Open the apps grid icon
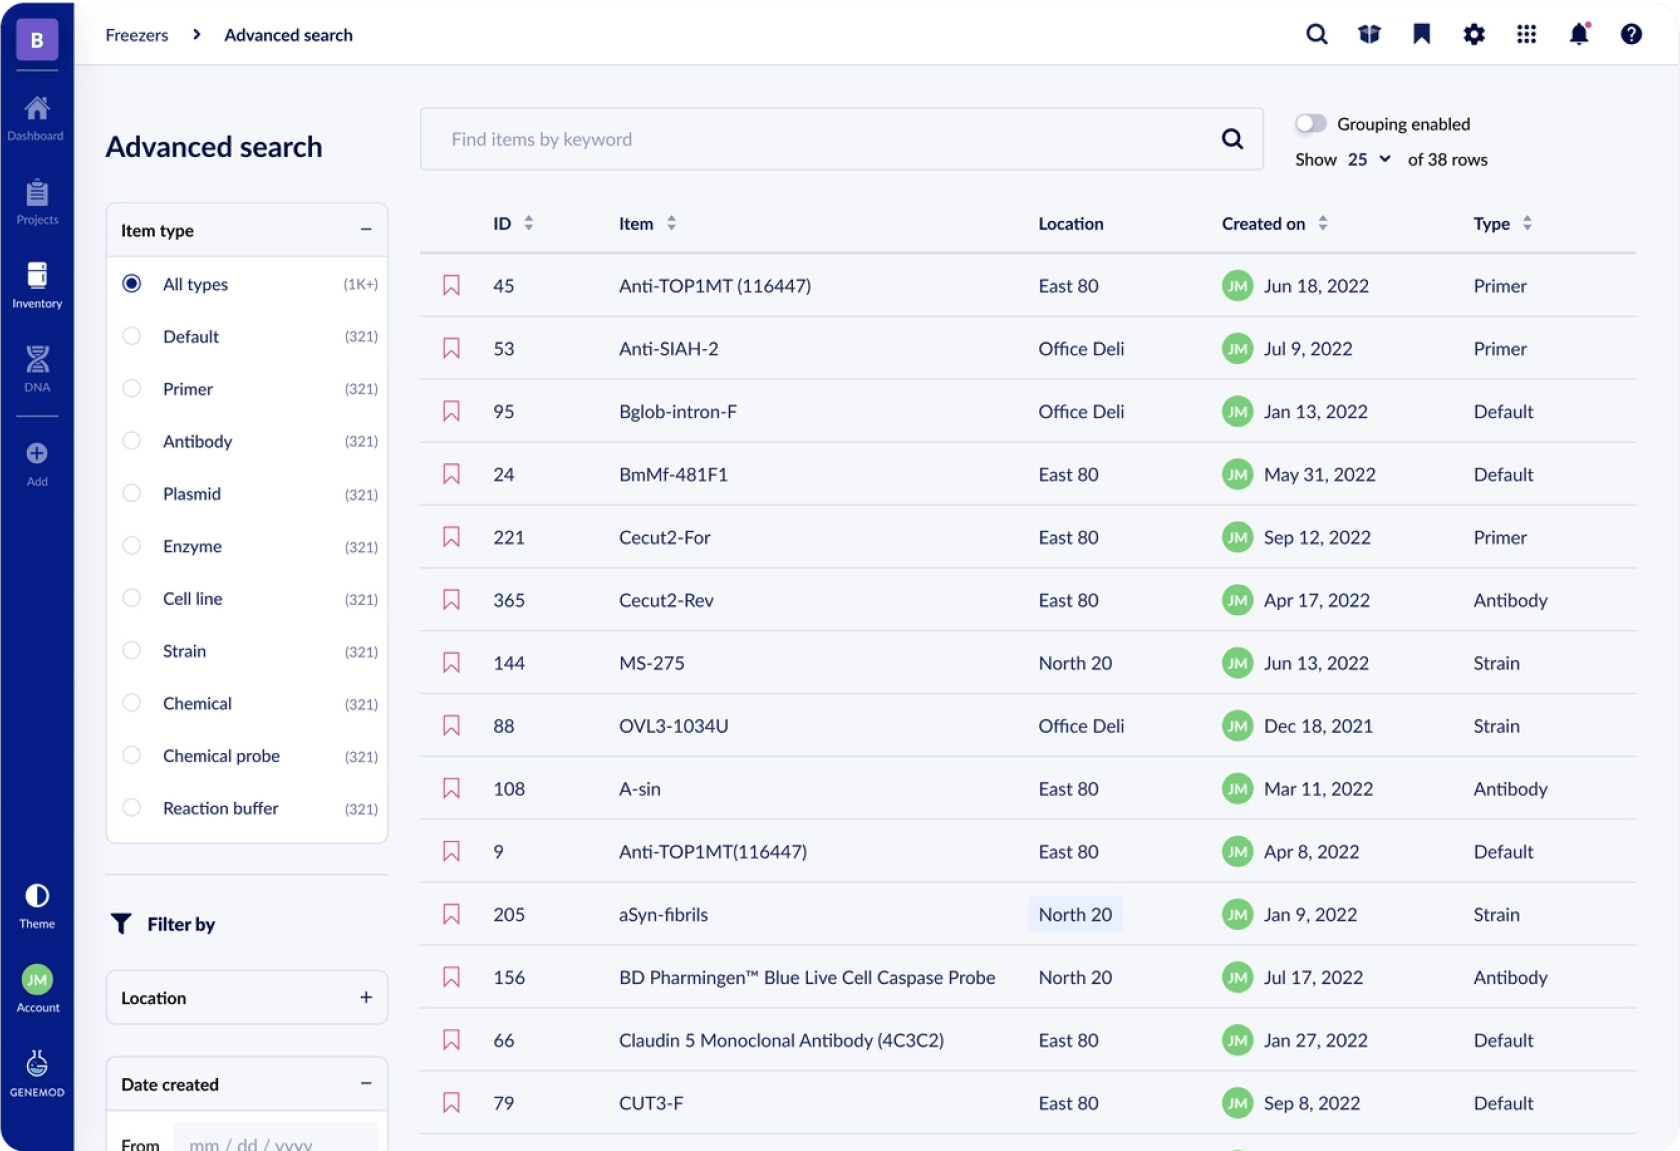This screenshot has width=1680, height=1151. pyautogui.click(x=1526, y=35)
